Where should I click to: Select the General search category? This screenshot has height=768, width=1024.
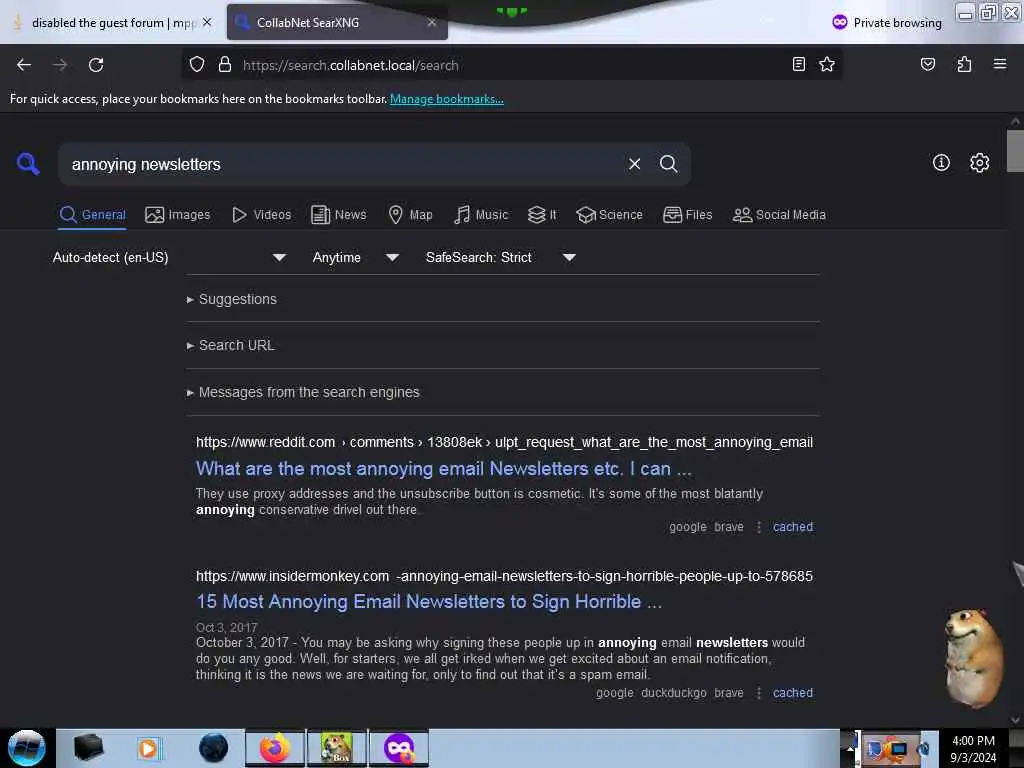click(92, 215)
